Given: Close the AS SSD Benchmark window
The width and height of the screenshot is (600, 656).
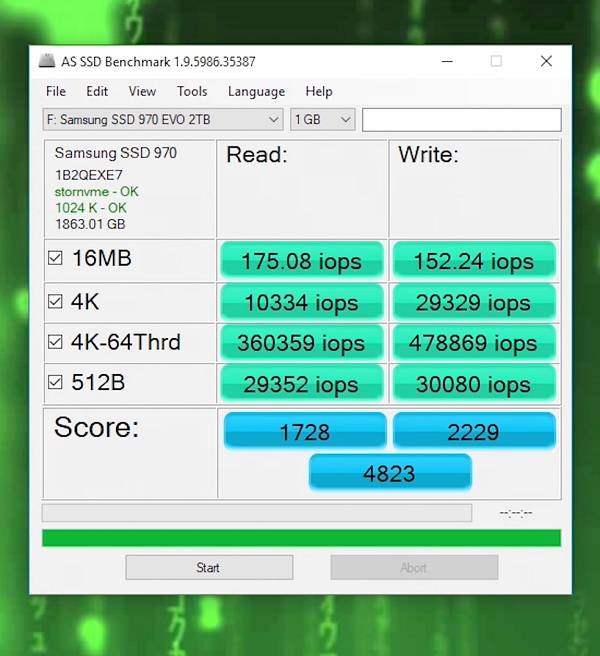Looking at the screenshot, I should [546, 62].
